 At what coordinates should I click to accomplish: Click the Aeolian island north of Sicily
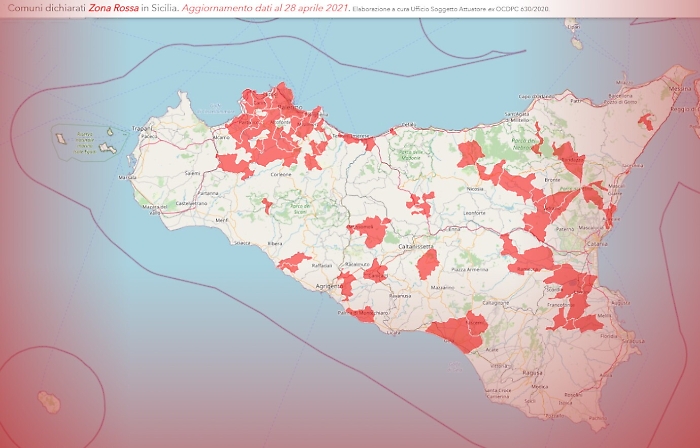pos(576,43)
